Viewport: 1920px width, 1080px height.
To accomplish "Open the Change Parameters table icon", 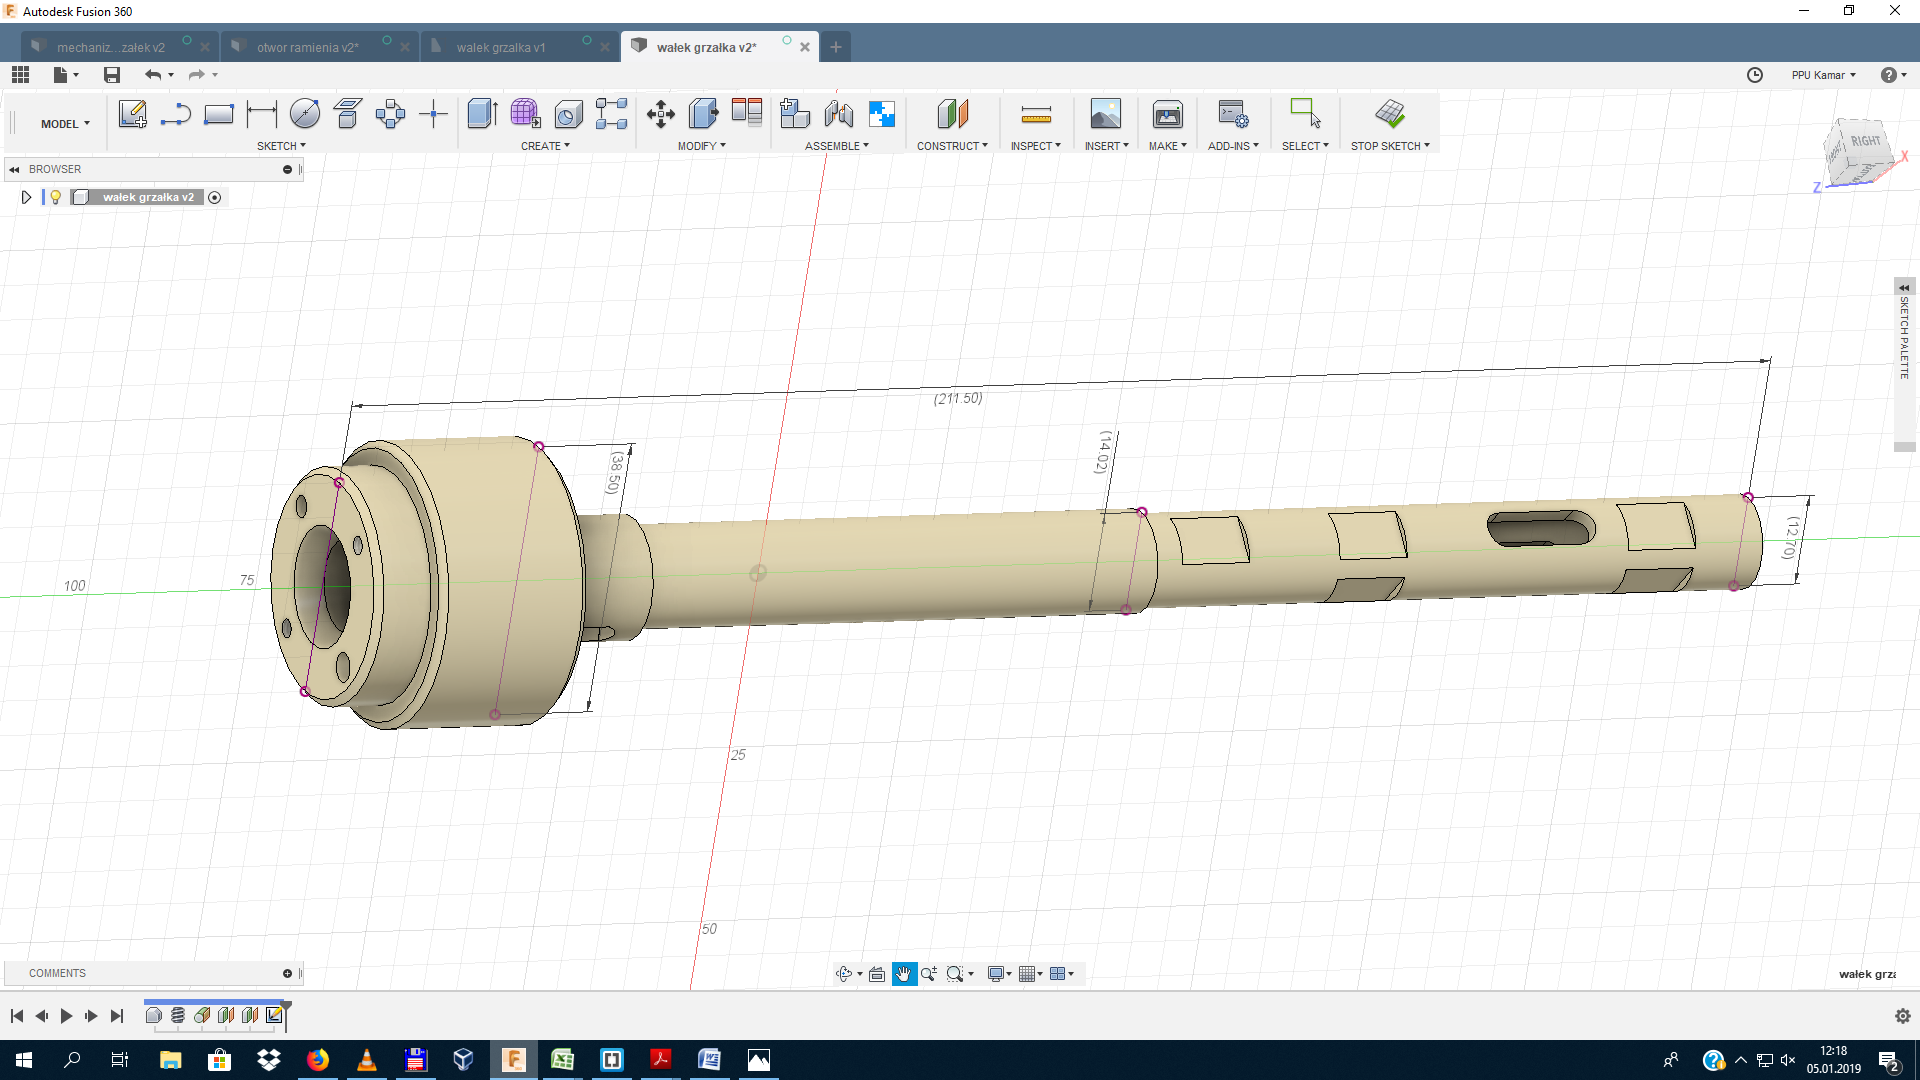I will (x=746, y=112).
